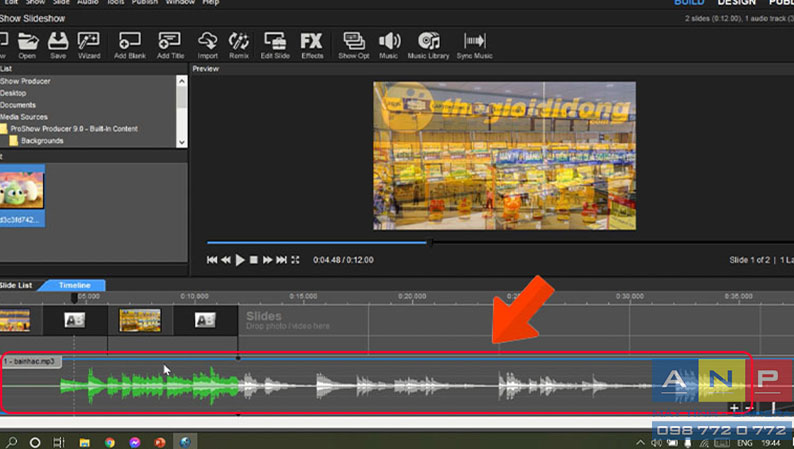Click the 0:10.000 mark on the ruler
The image size is (794, 449).
click(x=194, y=296)
